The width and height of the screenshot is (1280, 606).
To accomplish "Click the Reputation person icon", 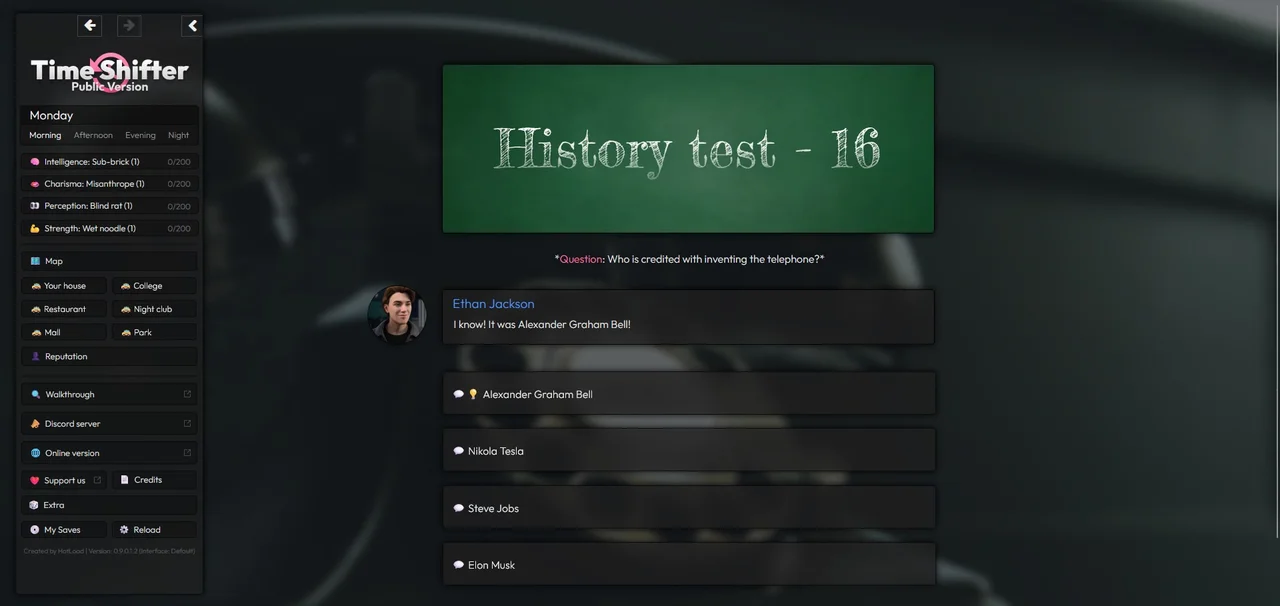I will (35, 356).
